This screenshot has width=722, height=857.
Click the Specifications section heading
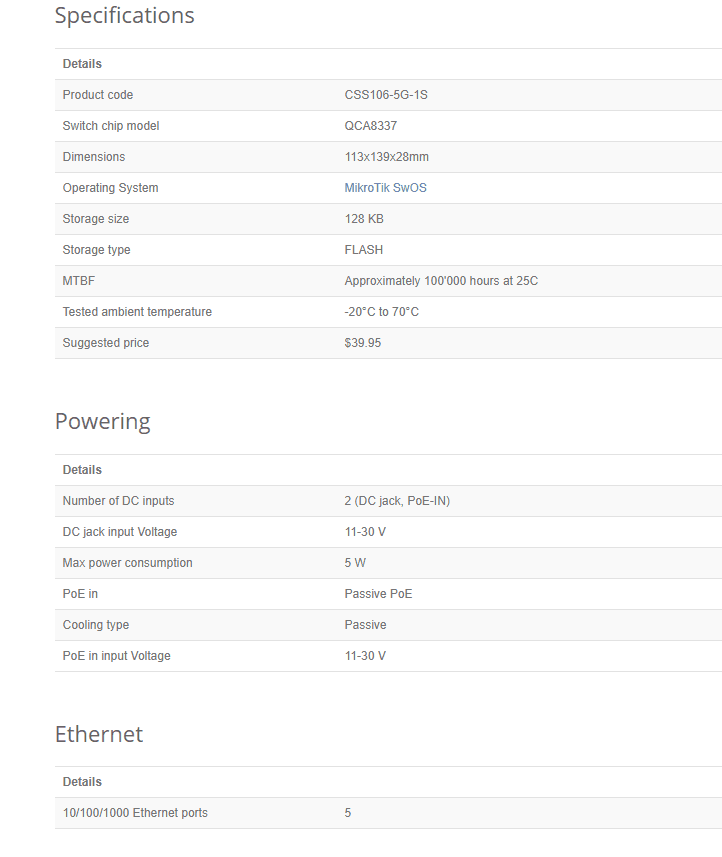pos(124,16)
